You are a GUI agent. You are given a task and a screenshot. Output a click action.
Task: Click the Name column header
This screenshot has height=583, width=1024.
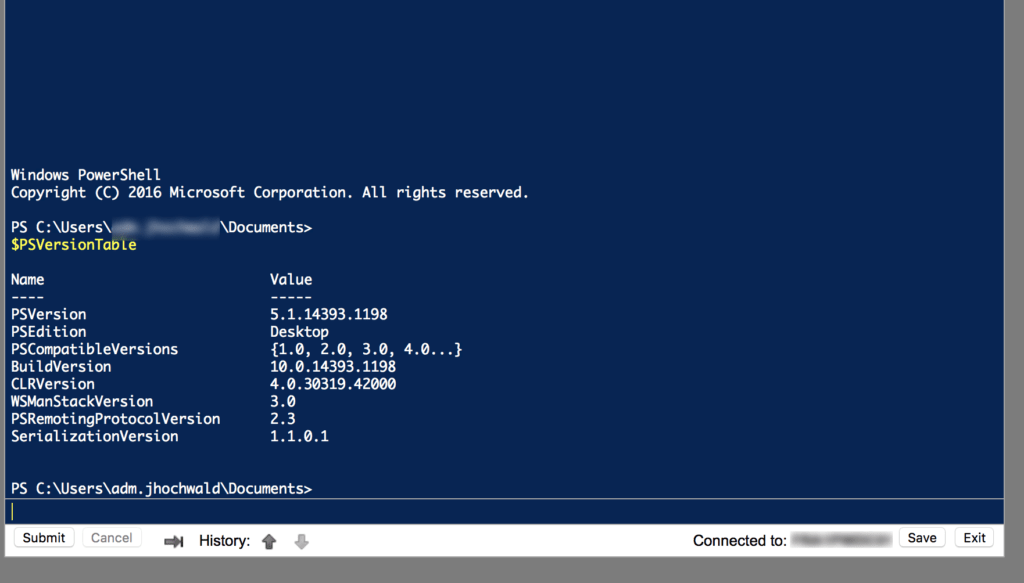27,279
